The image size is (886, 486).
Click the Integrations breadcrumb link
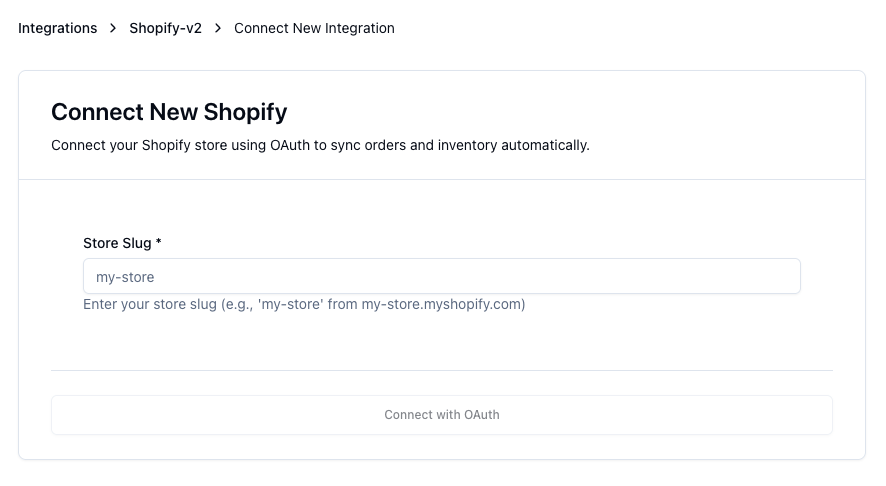click(x=57, y=28)
